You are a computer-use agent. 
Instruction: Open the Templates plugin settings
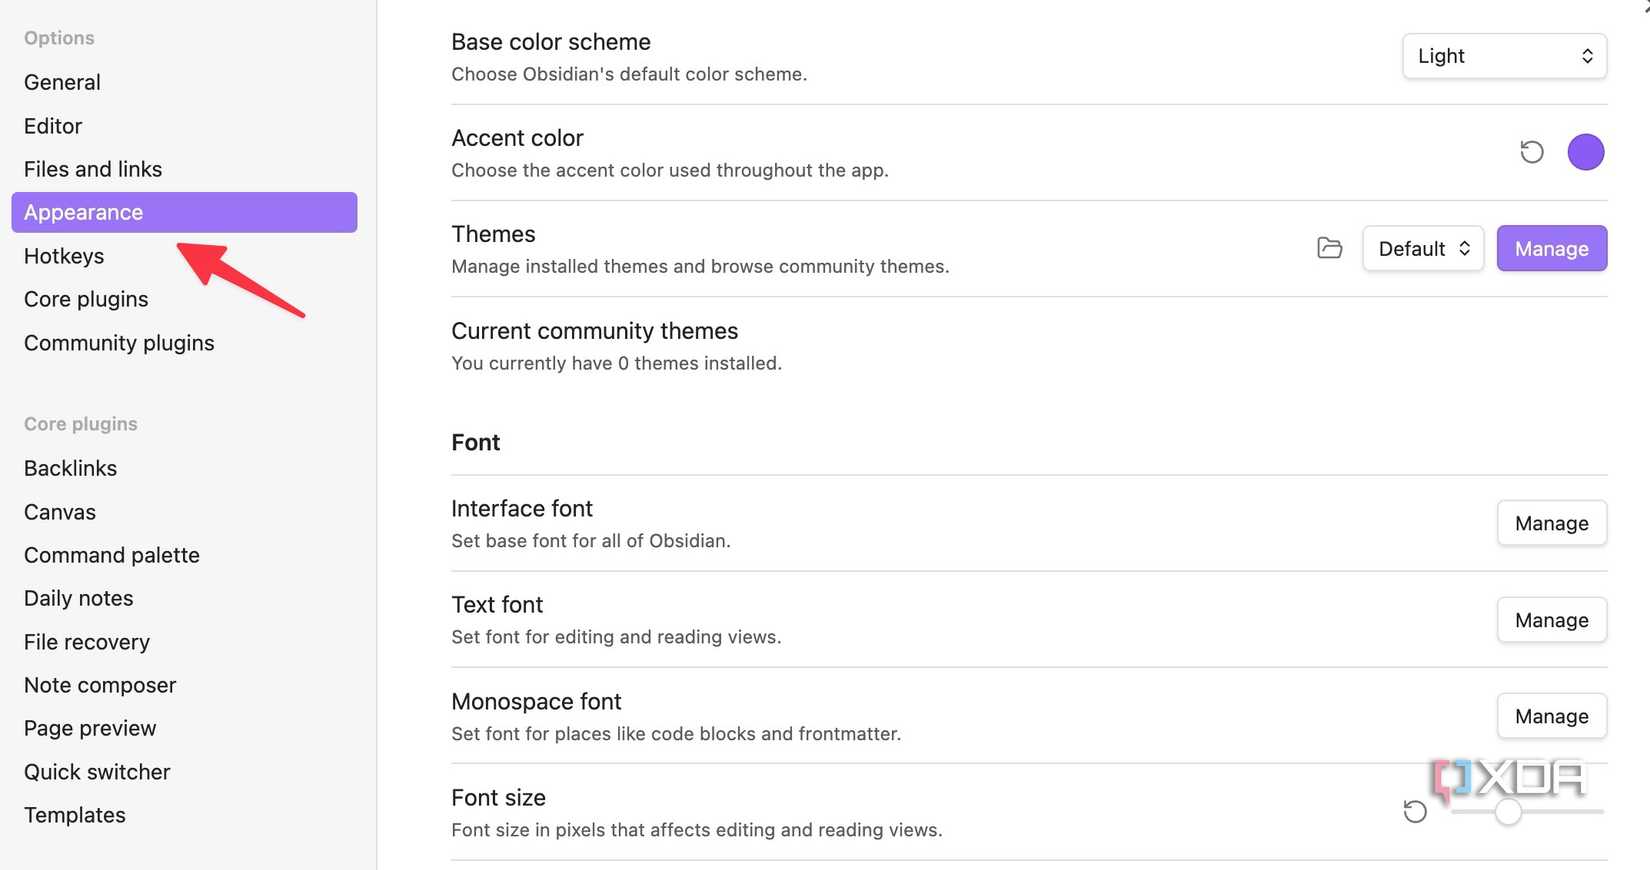pyautogui.click(x=75, y=815)
